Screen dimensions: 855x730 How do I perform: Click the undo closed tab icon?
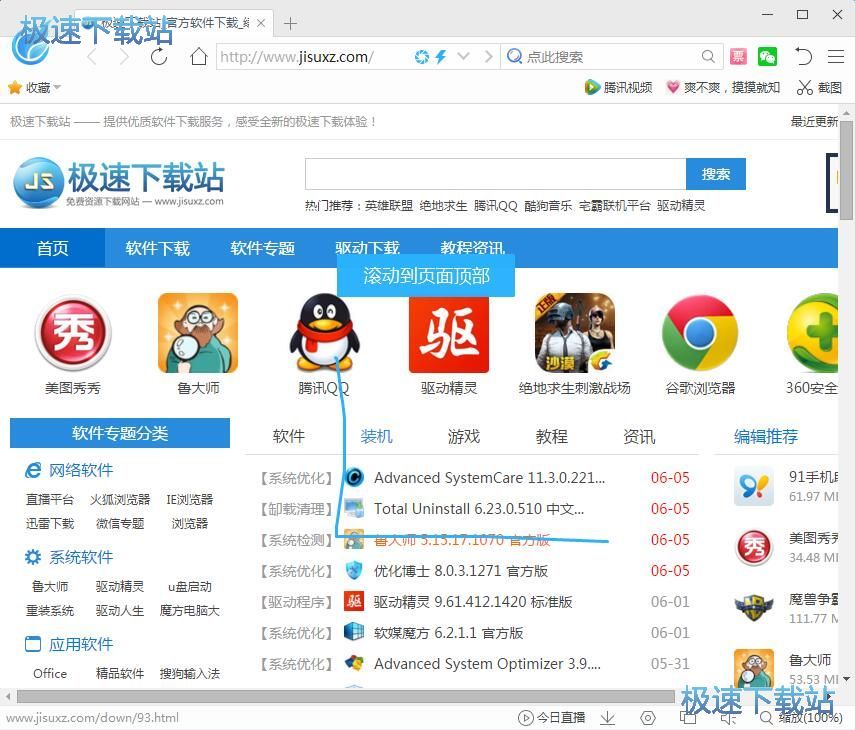pos(803,56)
